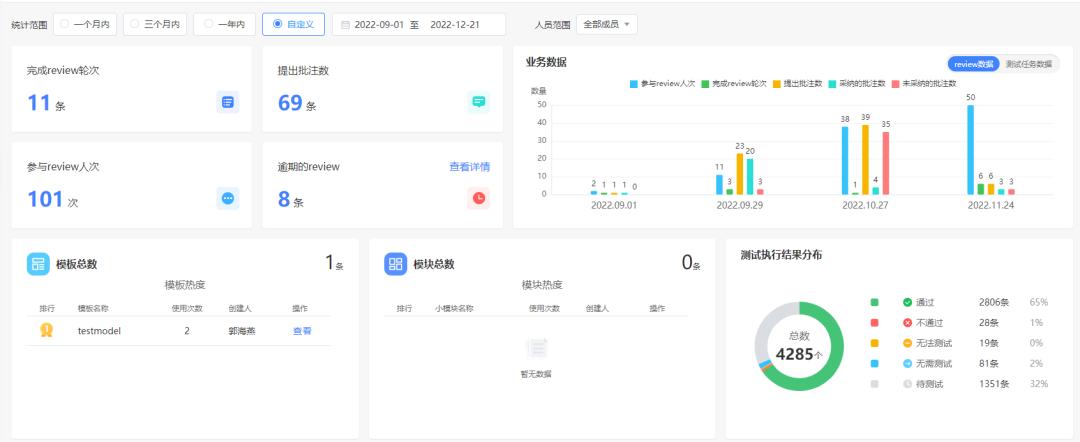Image resolution: width=1080 pixels, height=442 pixels.
Task: Click the 65% percentage for 通过
Action: click(1039, 302)
